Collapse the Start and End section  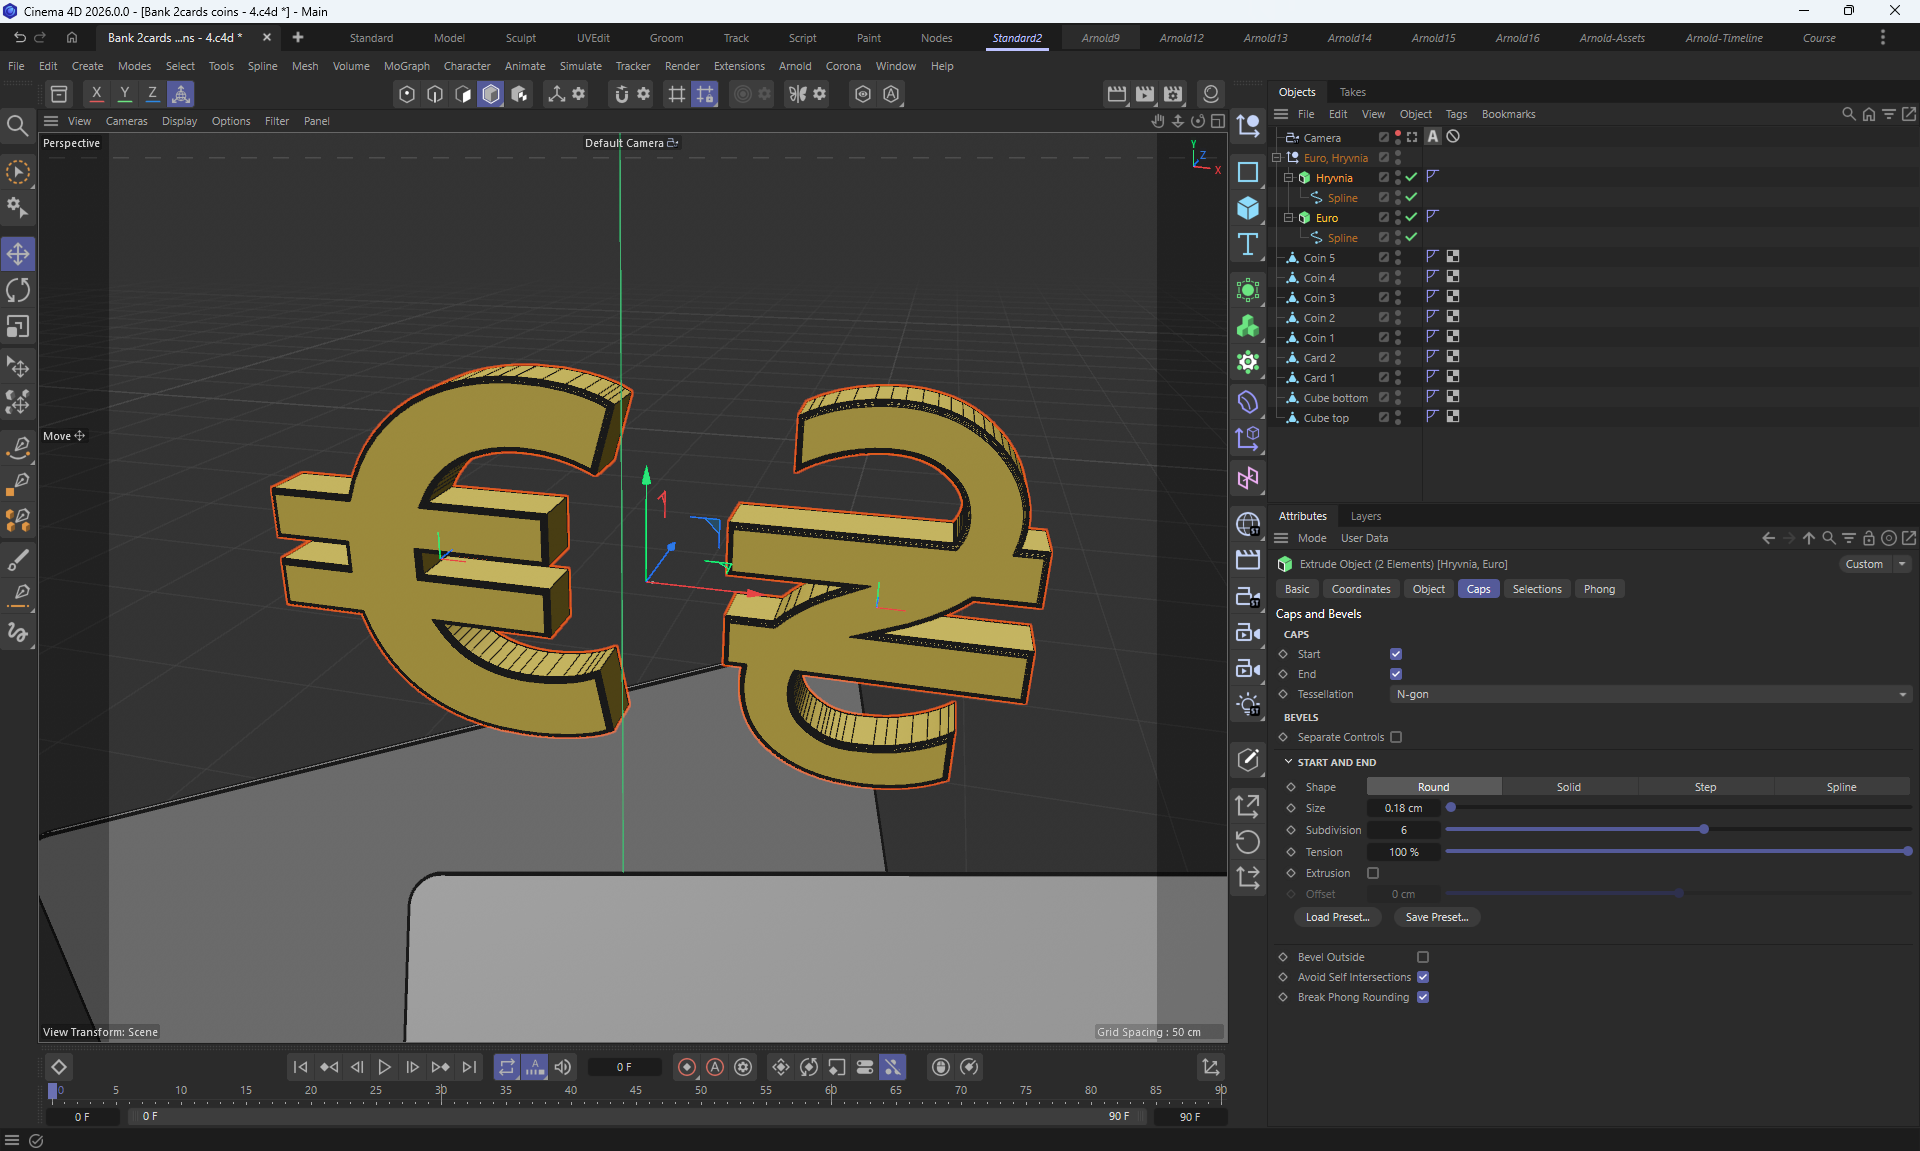coord(1289,762)
